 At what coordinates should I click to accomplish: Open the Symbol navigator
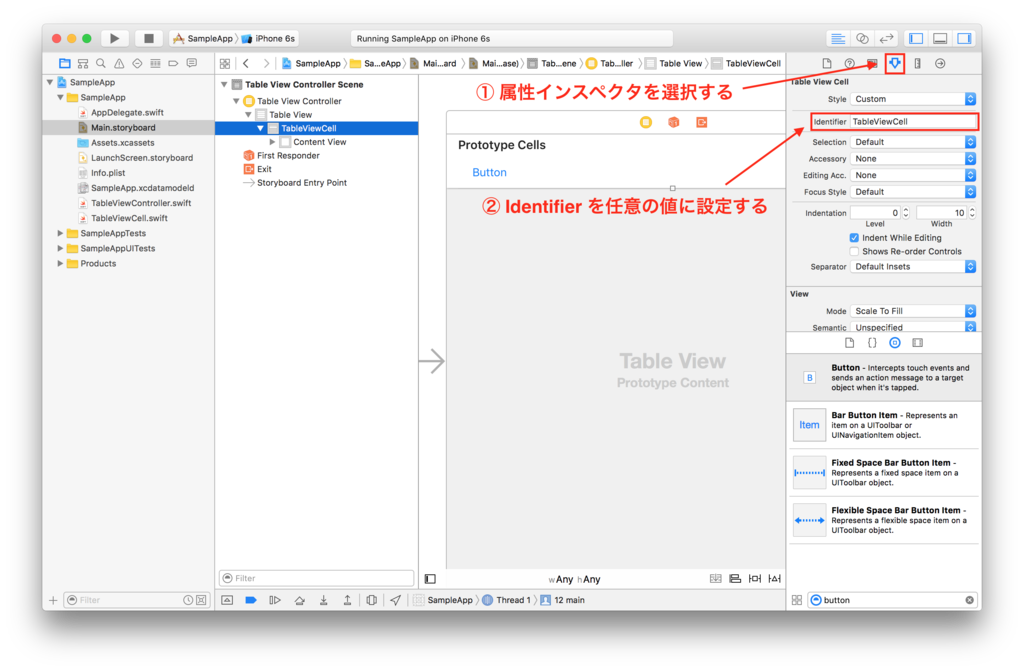tap(82, 63)
